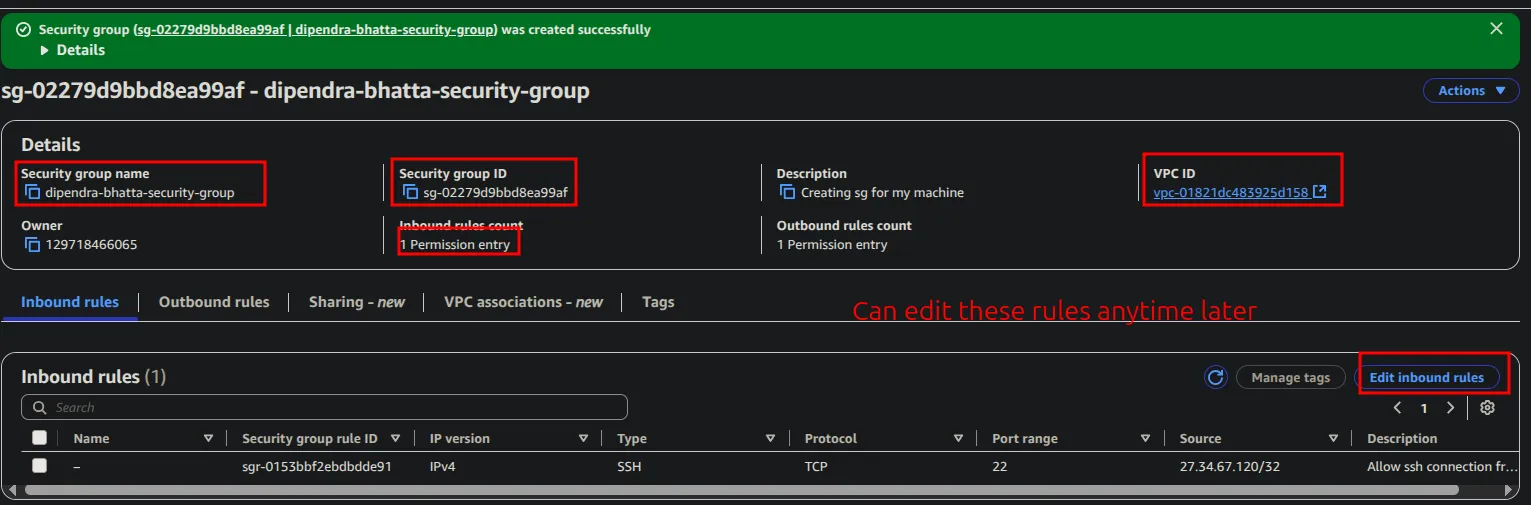Copy the Description text icon
Image resolution: width=1531 pixels, height=505 pixels.
point(788,192)
